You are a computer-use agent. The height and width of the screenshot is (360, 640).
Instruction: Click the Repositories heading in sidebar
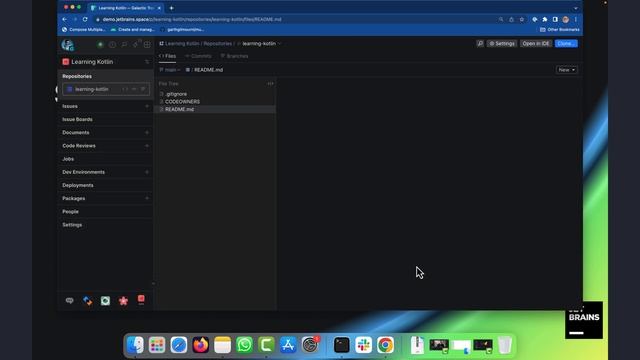tap(77, 76)
